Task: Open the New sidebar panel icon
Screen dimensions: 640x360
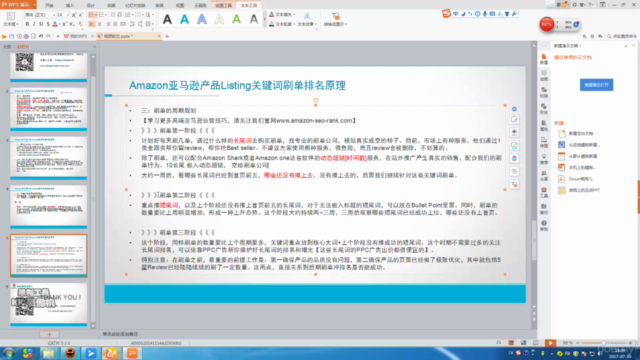Action: pos(544,59)
